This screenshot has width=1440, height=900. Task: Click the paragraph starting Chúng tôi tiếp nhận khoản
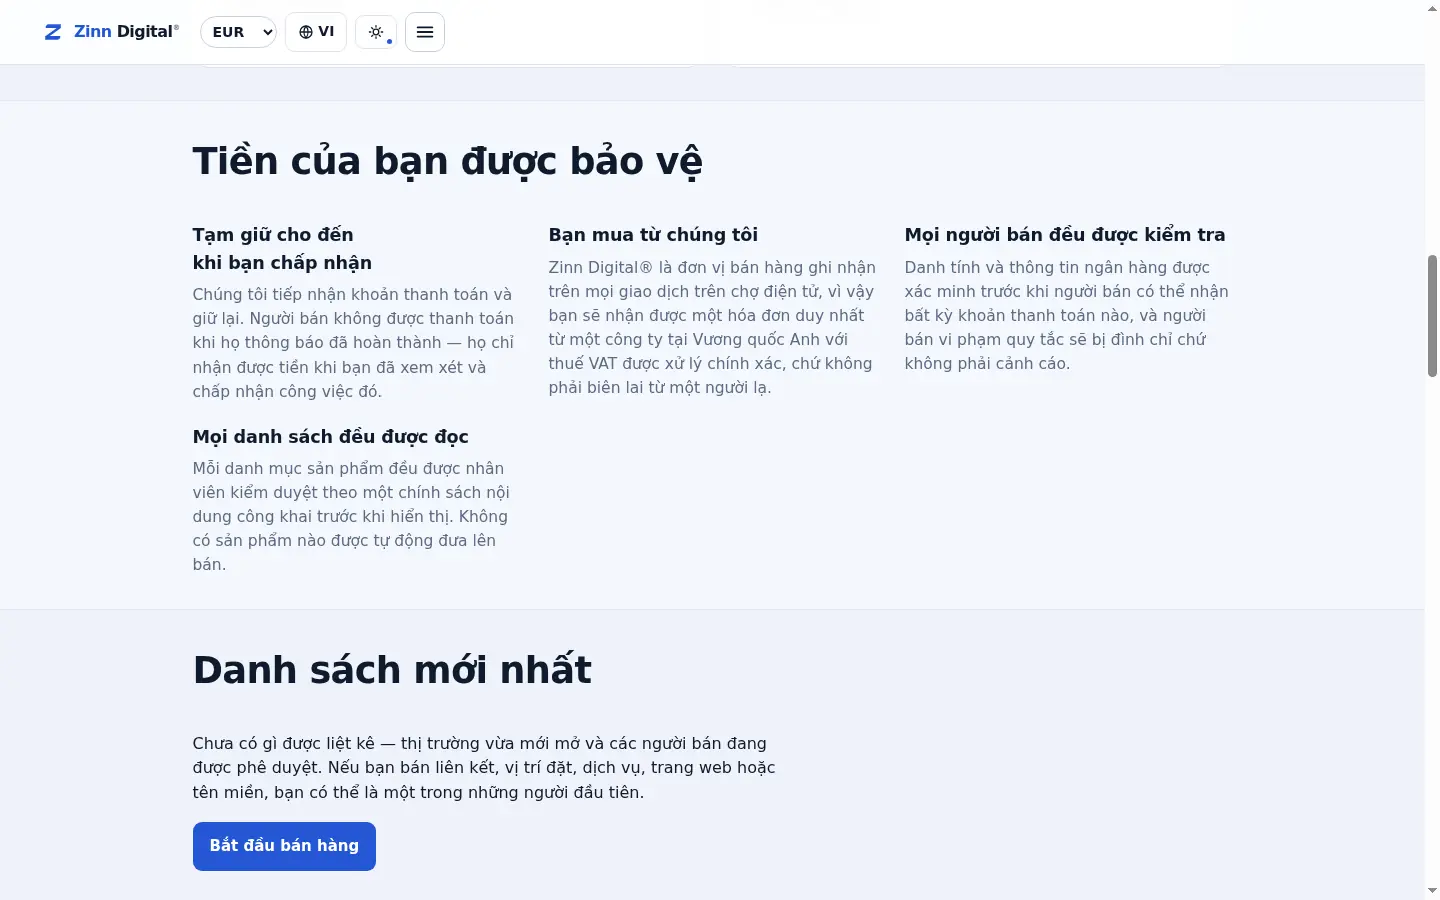click(x=354, y=343)
